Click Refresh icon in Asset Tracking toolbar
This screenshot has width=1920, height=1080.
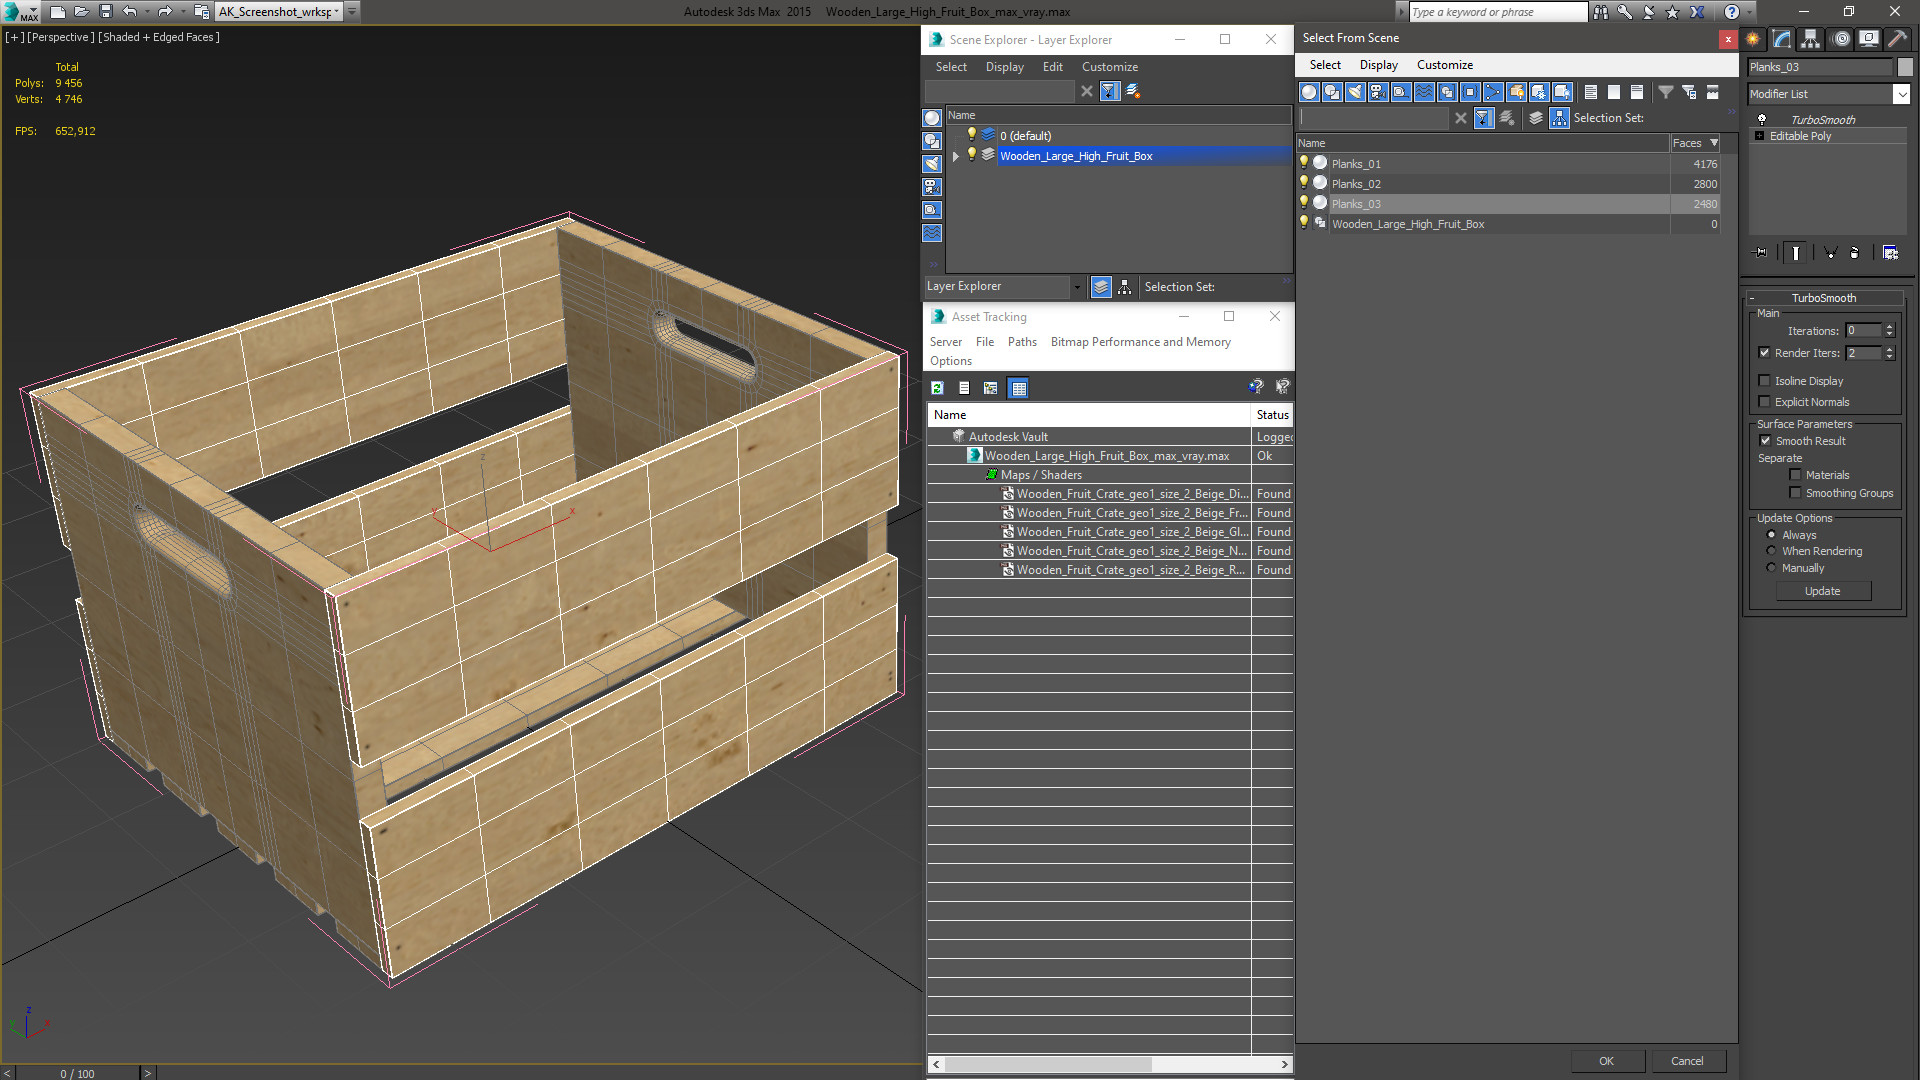pyautogui.click(x=937, y=388)
